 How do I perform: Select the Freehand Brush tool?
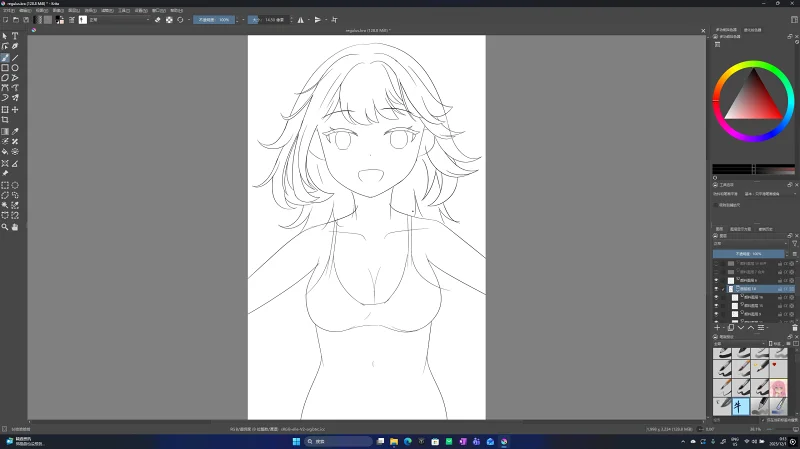5,57
